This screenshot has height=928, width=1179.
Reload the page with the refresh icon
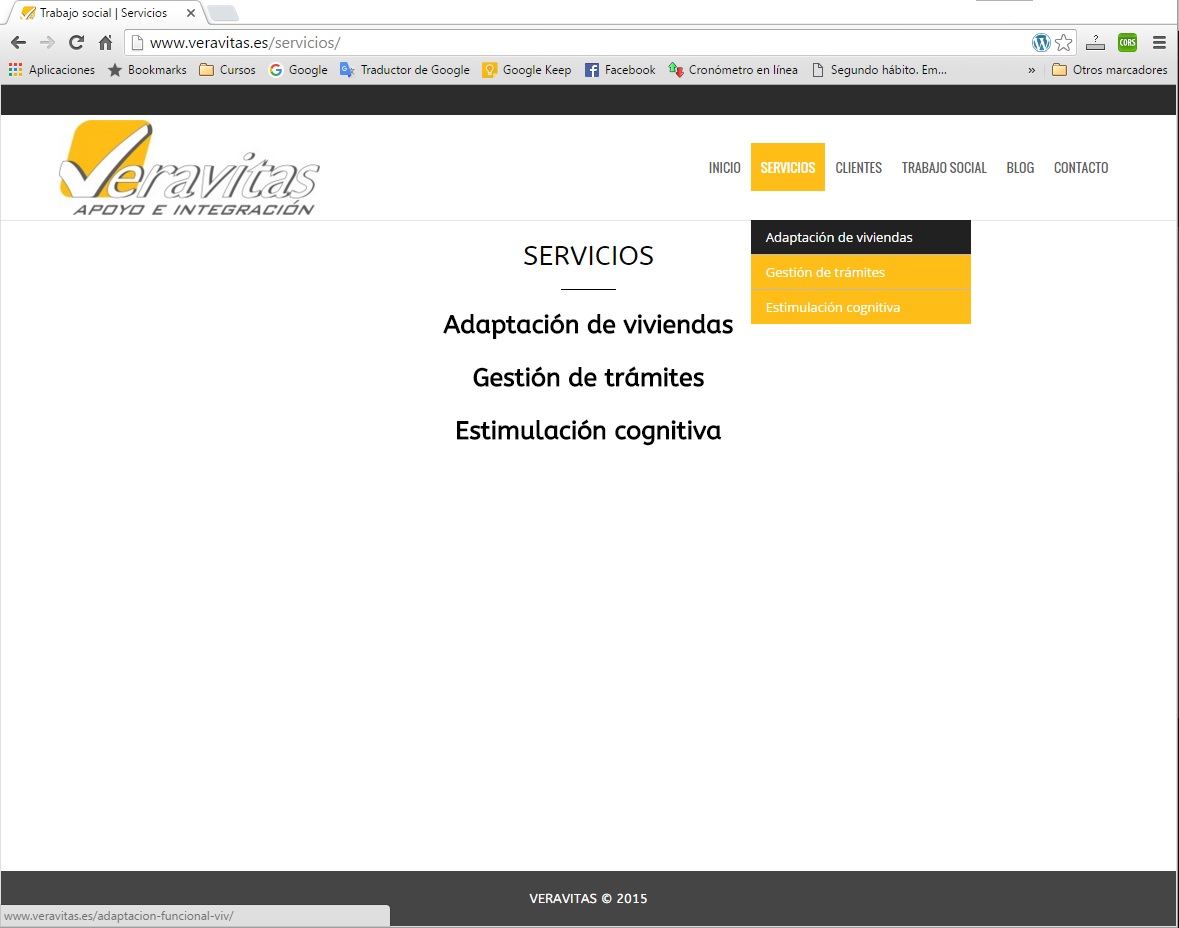click(76, 43)
